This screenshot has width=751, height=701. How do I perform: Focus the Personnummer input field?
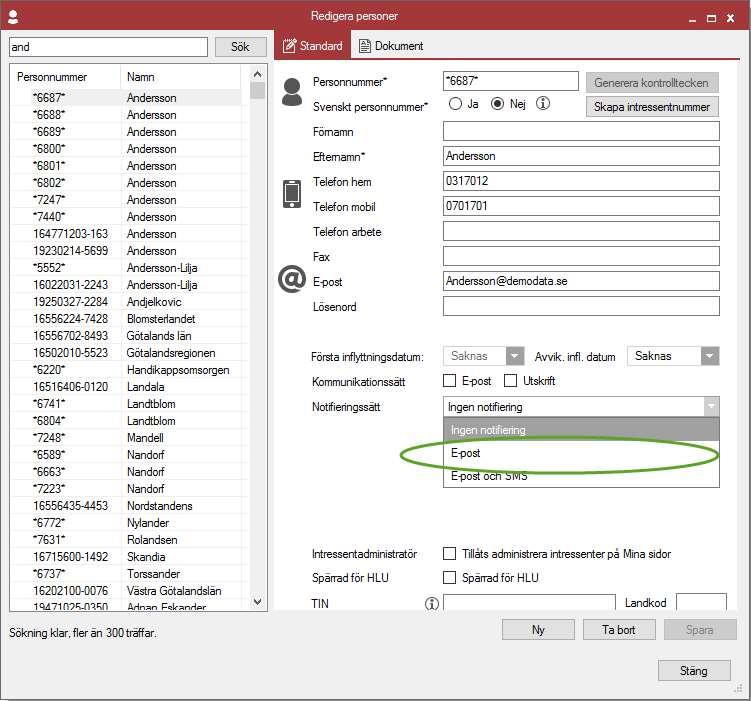point(511,81)
